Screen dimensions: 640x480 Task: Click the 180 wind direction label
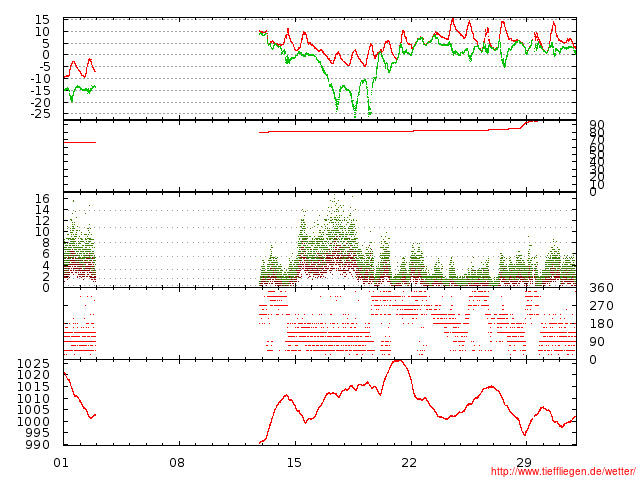(601, 324)
